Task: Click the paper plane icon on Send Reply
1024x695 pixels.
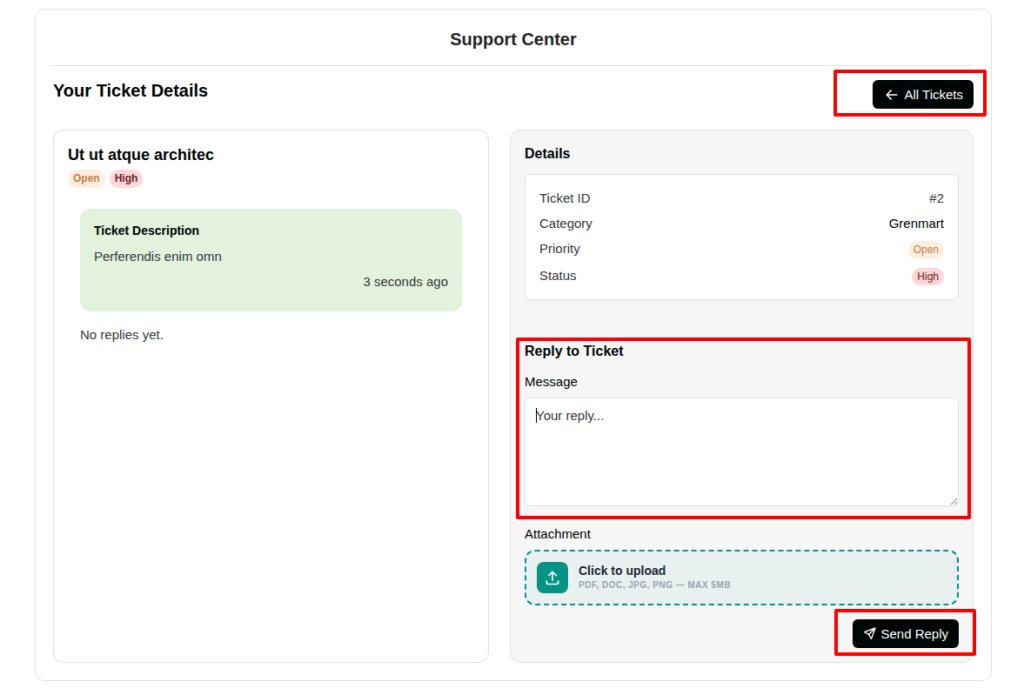Action: coord(869,634)
